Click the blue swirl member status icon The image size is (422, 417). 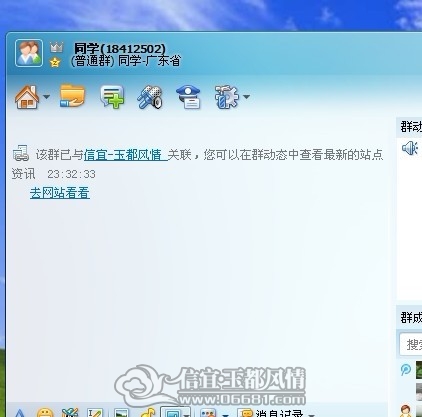coord(406,370)
